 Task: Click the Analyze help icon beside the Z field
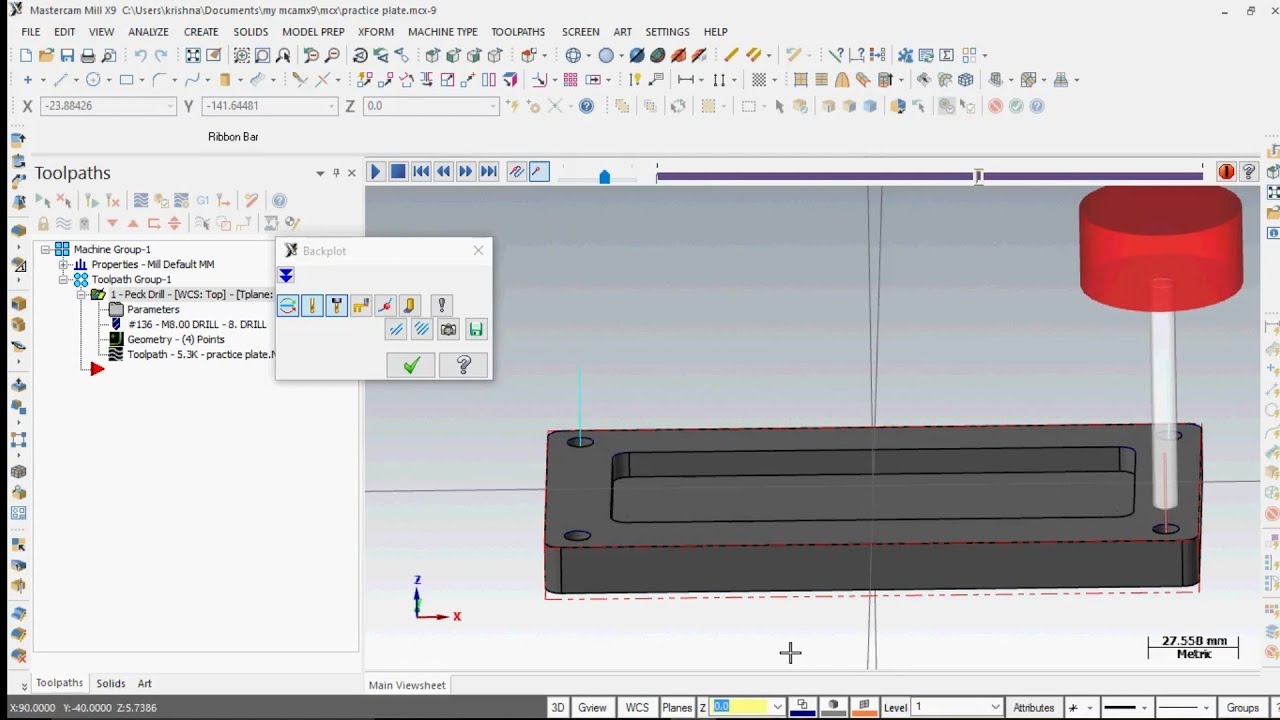click(x=587, y=106)
